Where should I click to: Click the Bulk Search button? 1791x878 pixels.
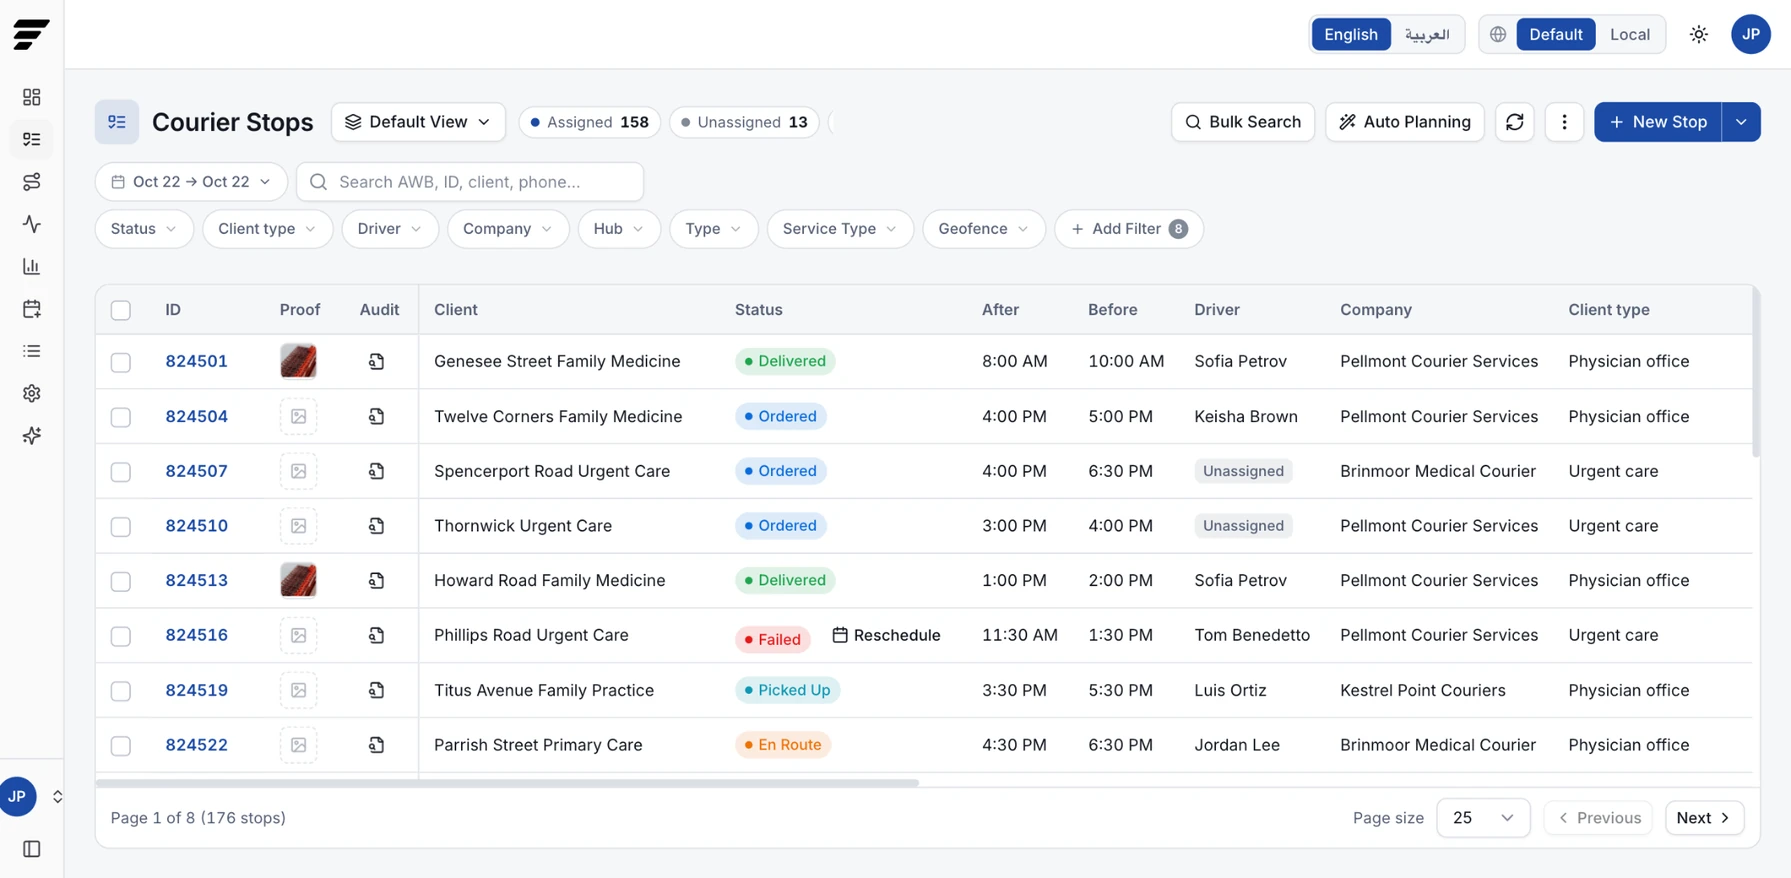point(1243,122)
